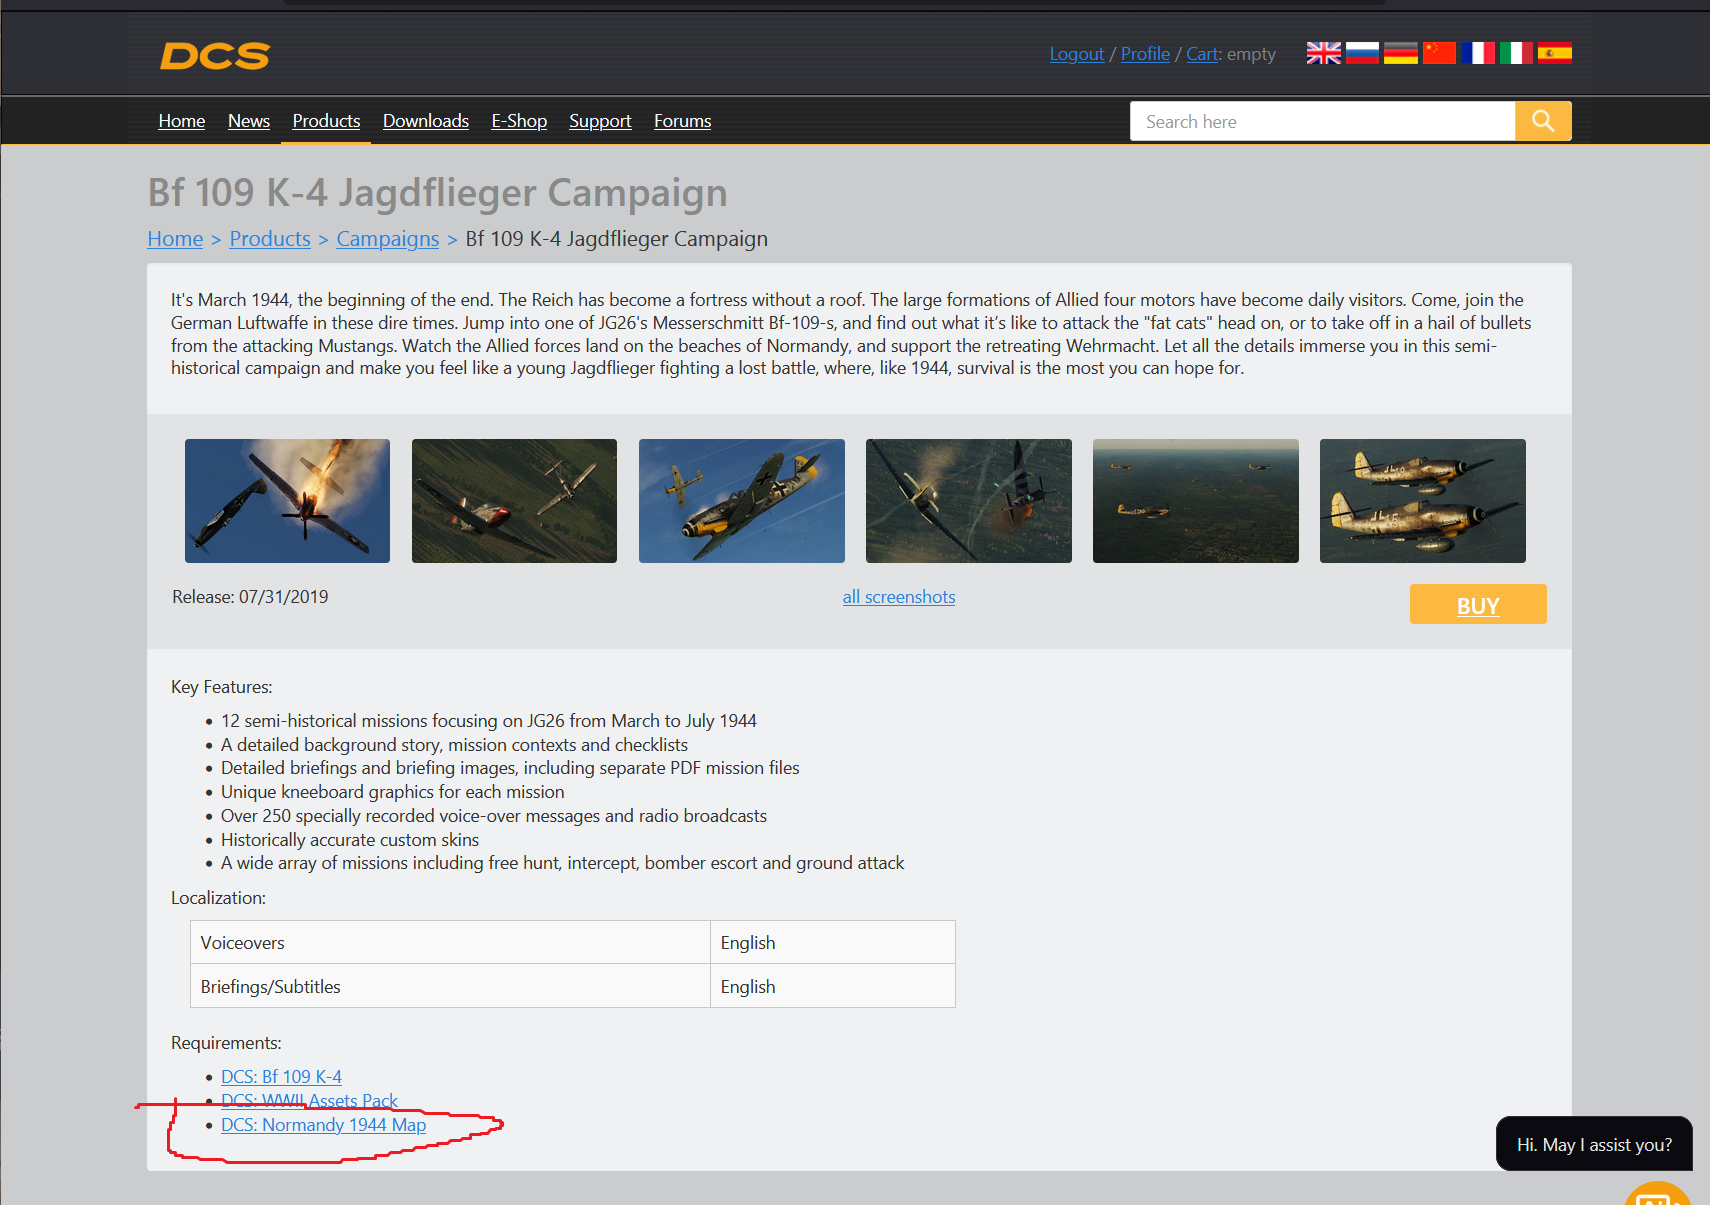View the two Bf 109s formation thumbnail
1710x1205 pixels.
coord(1423,501)
